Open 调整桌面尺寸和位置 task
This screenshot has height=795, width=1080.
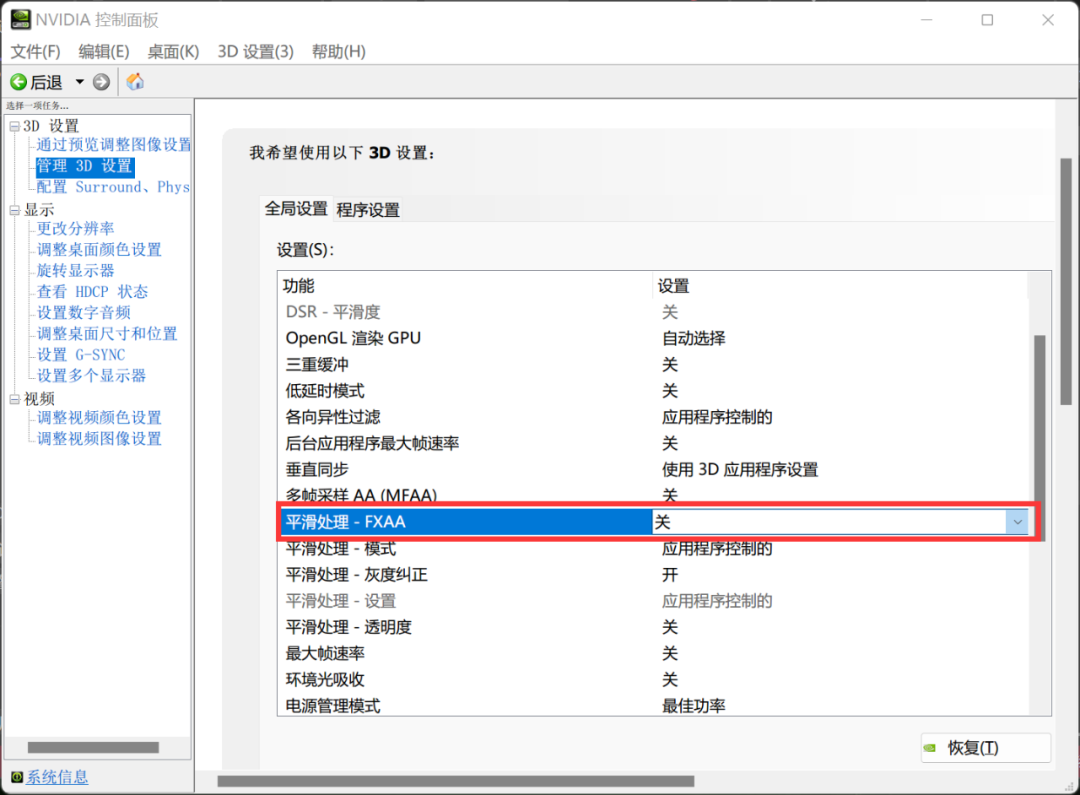click(x=107, y=334)
